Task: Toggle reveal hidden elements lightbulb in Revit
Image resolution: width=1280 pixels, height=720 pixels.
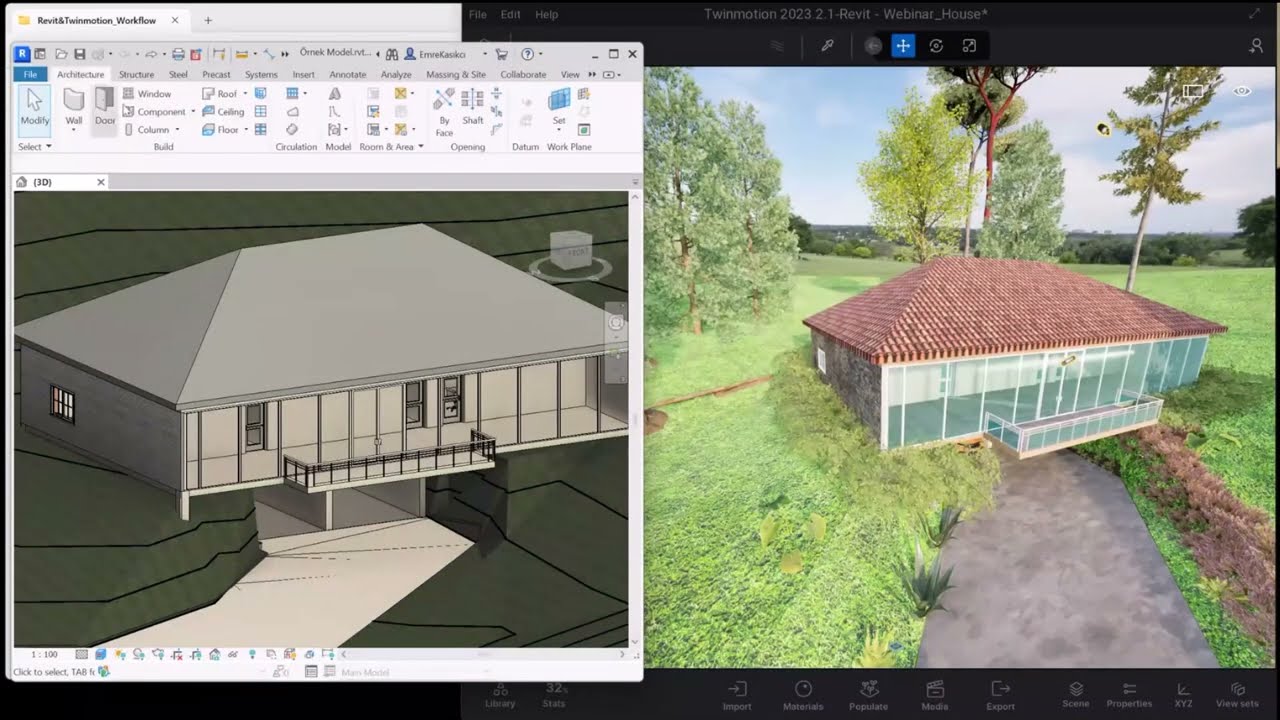Action: pyautogui.click(x=252, y=654)
